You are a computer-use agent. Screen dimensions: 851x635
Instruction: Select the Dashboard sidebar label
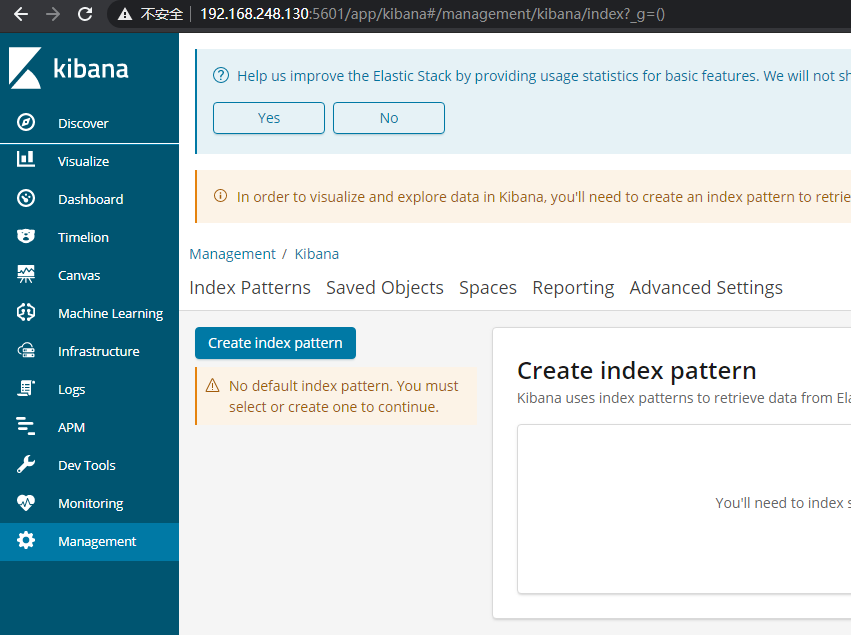coord(91,199)
